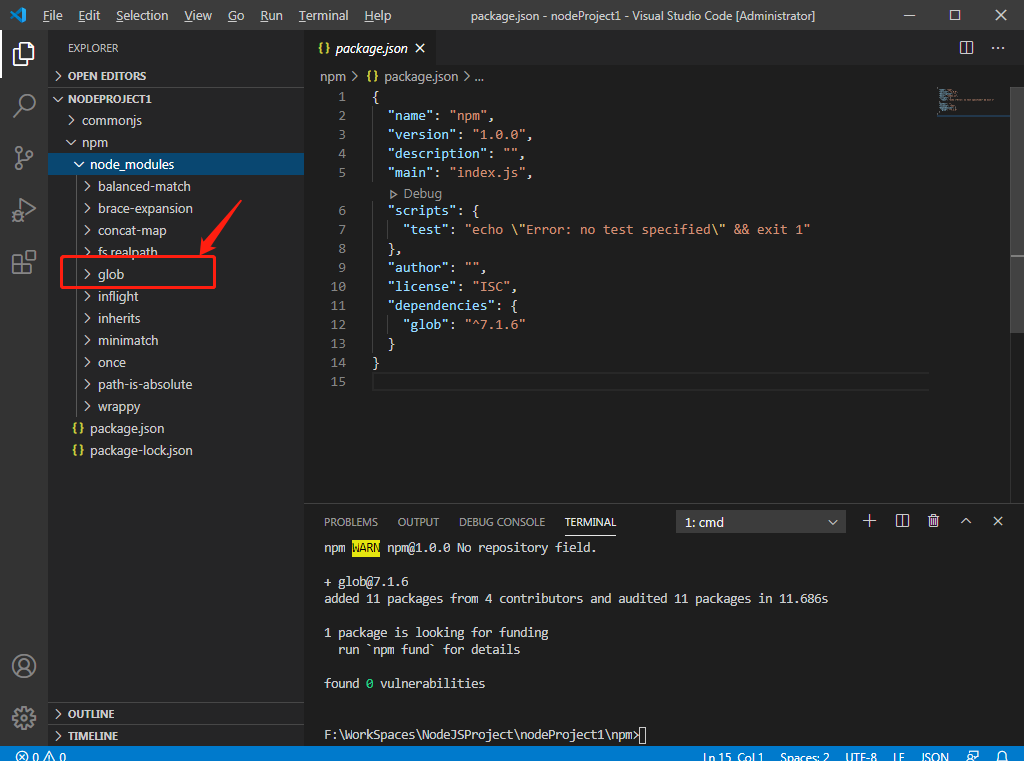Open the Run menu
Image resolution: width=1024 pixels, height=761 pixels.
[x=271, y=15]
